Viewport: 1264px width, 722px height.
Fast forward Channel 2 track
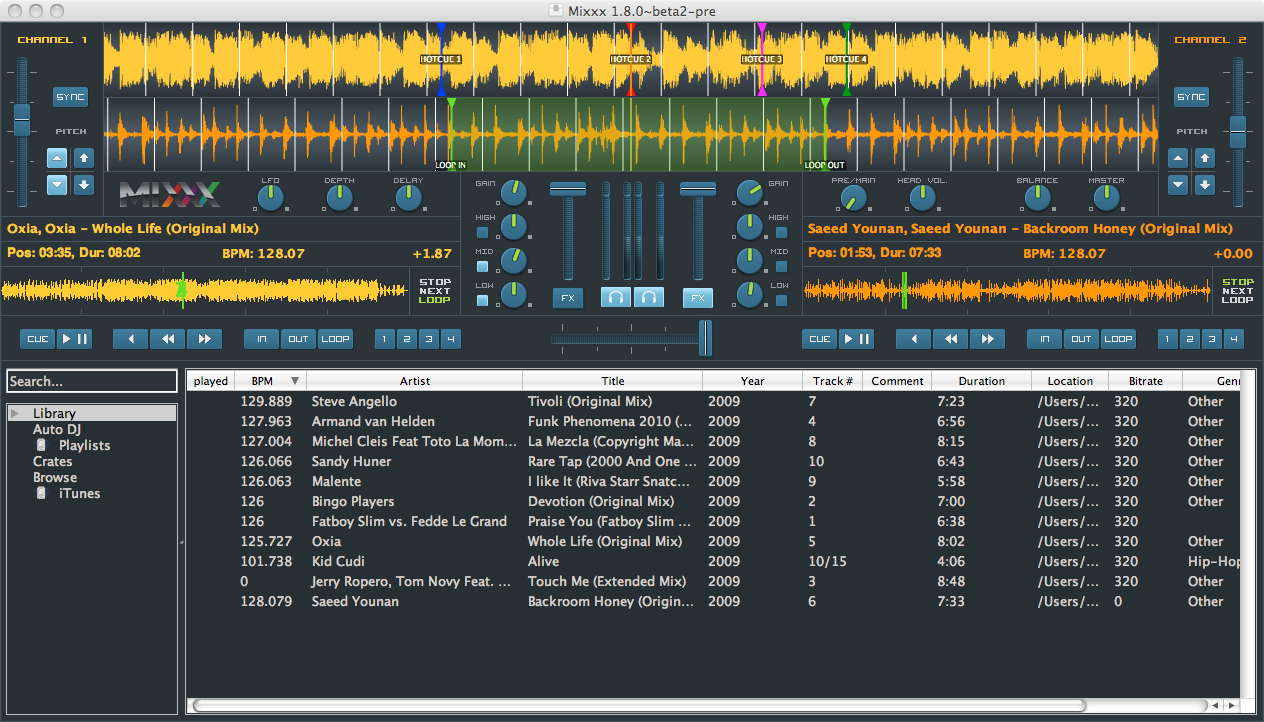pos(987,339)
